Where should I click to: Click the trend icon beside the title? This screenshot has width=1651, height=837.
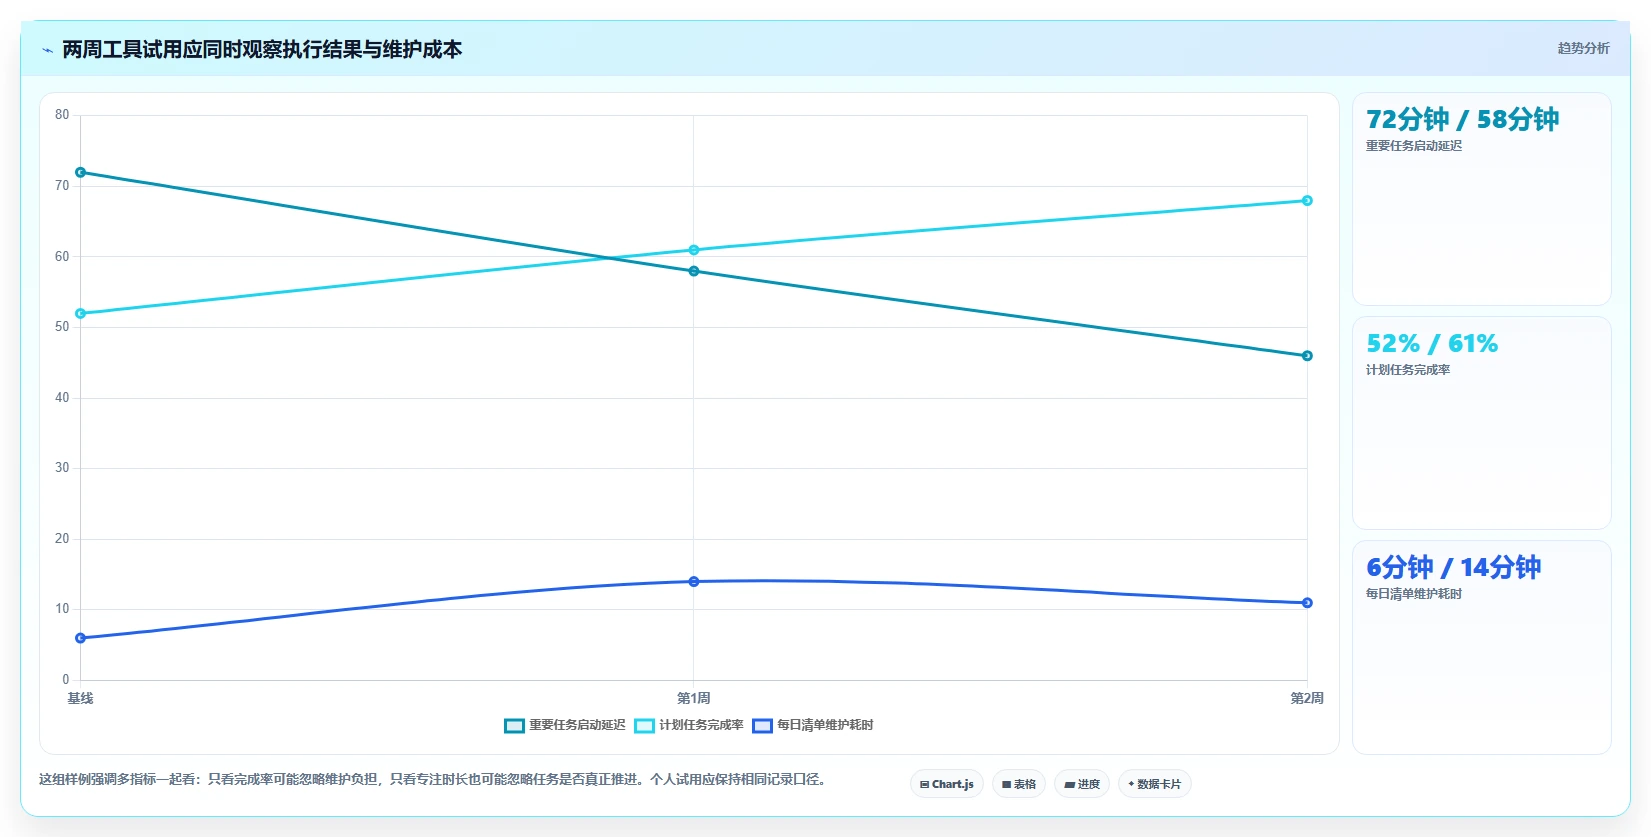(47, 50)
